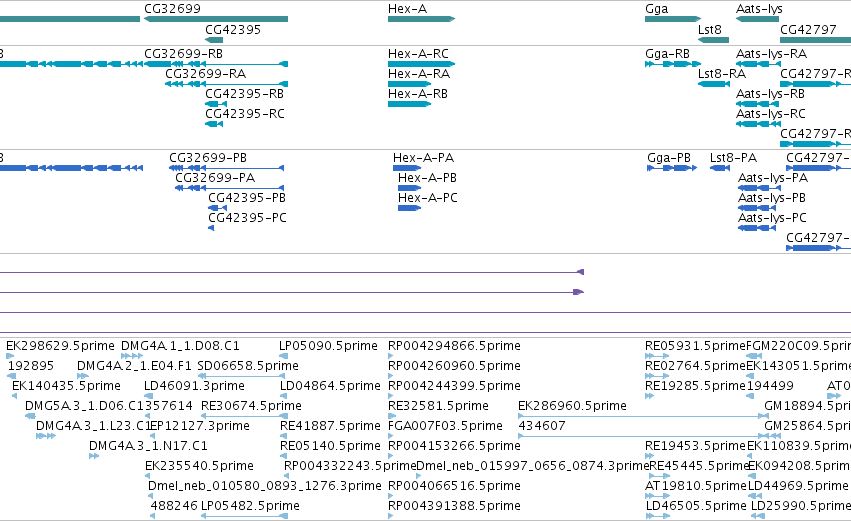The width and height of the screenshot is (851, 521).
Task: Click the Aats-lys gene label
Action: (759, 9)
